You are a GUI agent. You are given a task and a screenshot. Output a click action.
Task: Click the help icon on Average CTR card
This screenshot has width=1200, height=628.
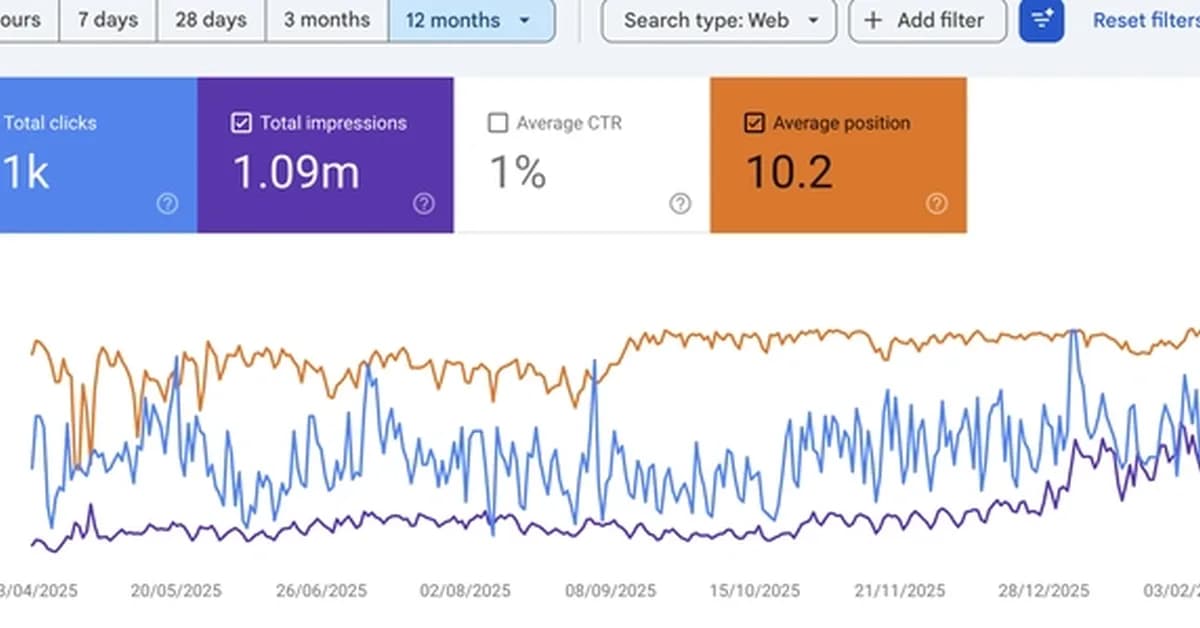pyautogui.click(x=681, y=204)
